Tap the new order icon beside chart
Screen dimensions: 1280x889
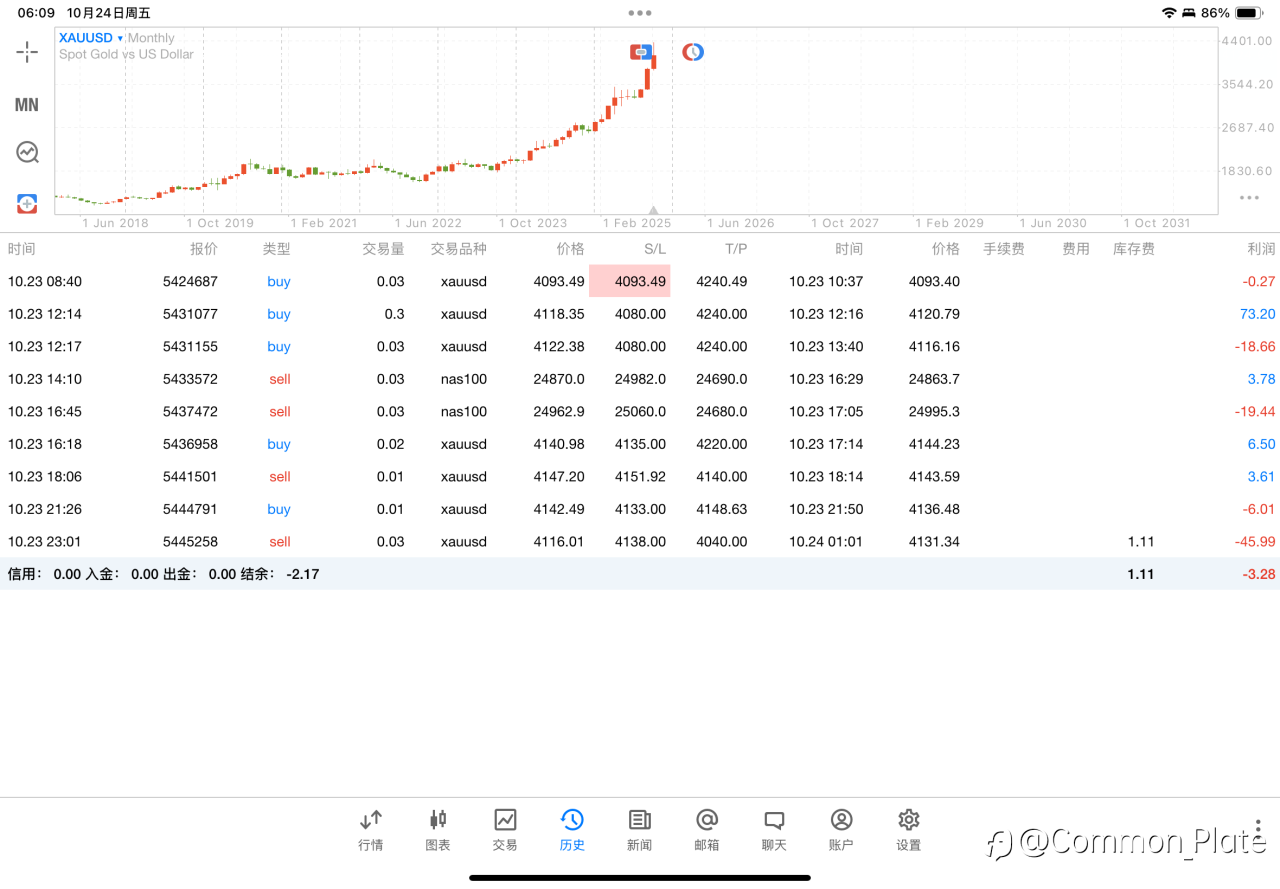point(27,204)
